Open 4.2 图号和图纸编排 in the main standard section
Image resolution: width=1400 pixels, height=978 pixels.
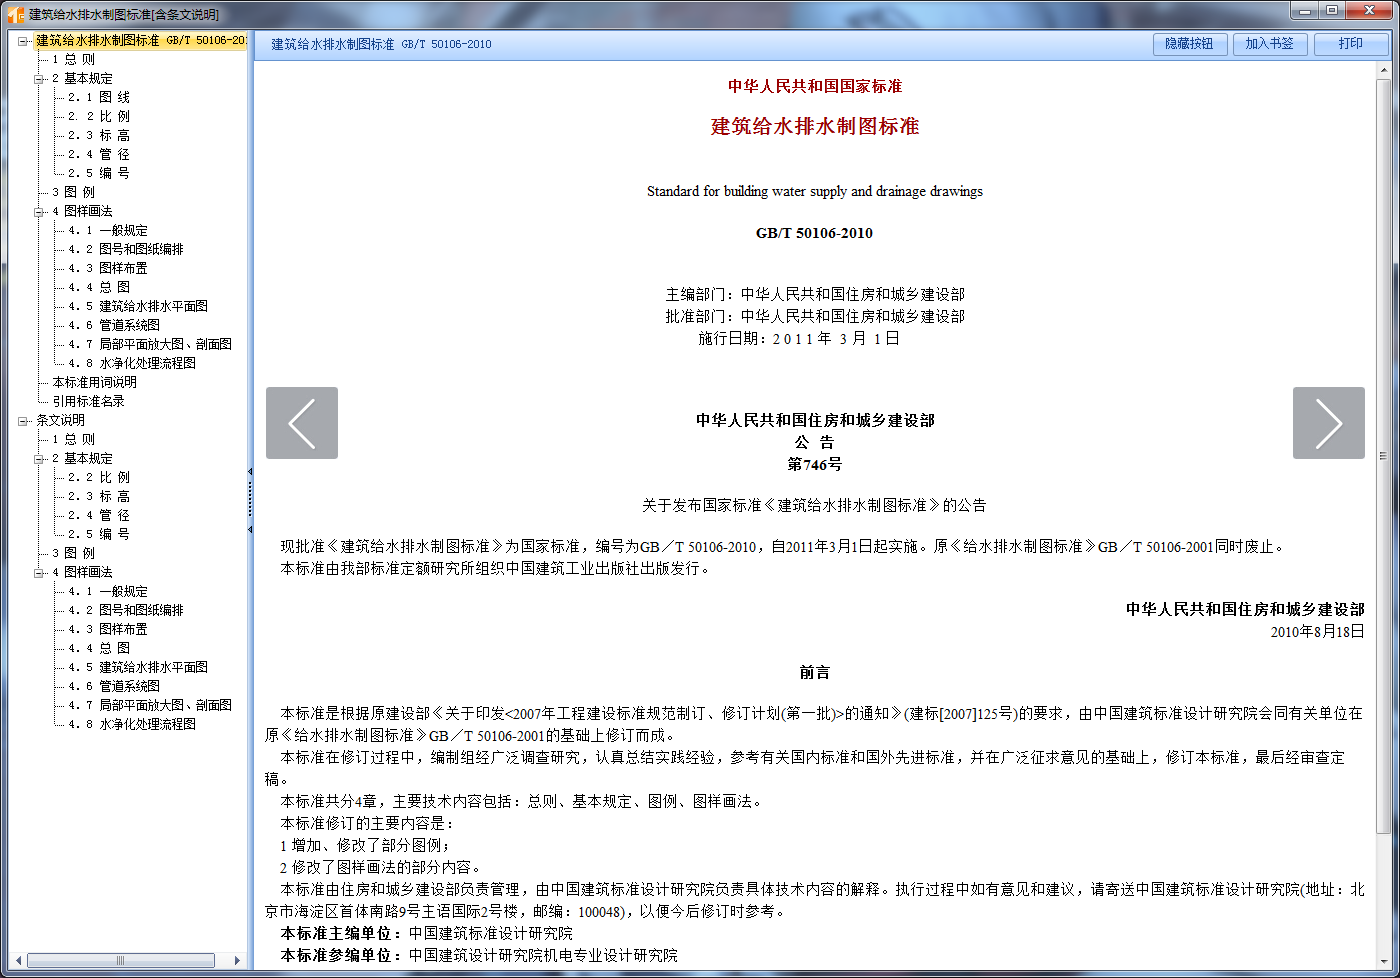point(126,250)
